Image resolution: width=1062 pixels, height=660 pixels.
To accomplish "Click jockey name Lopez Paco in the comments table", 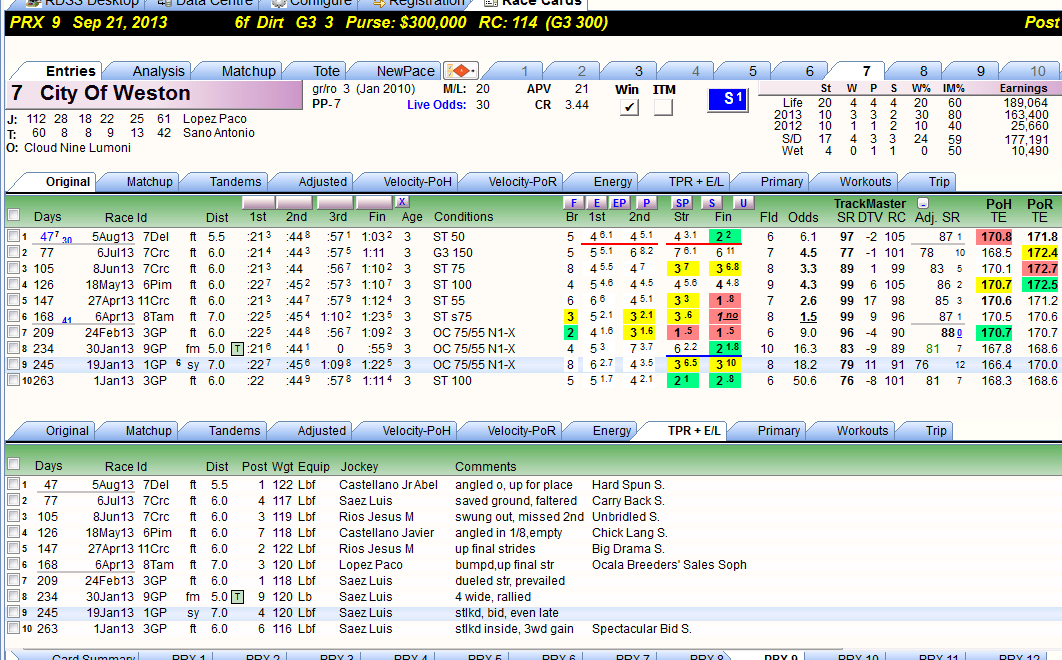I will coord(371,564).
